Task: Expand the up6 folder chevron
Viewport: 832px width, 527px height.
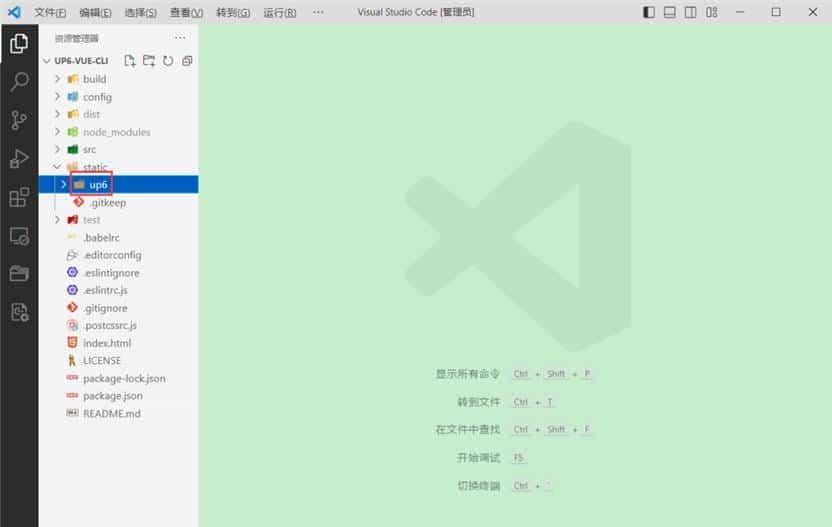Action: click(64, 184)
